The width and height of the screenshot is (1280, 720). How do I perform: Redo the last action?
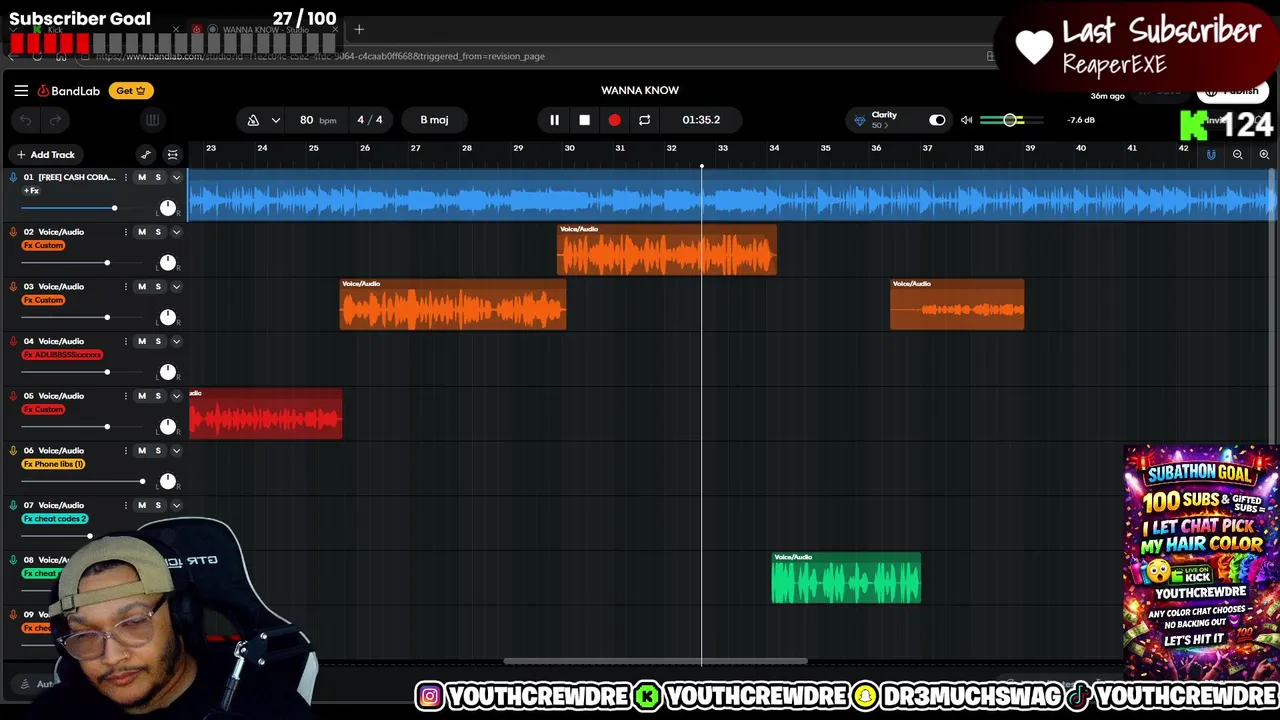55,120
